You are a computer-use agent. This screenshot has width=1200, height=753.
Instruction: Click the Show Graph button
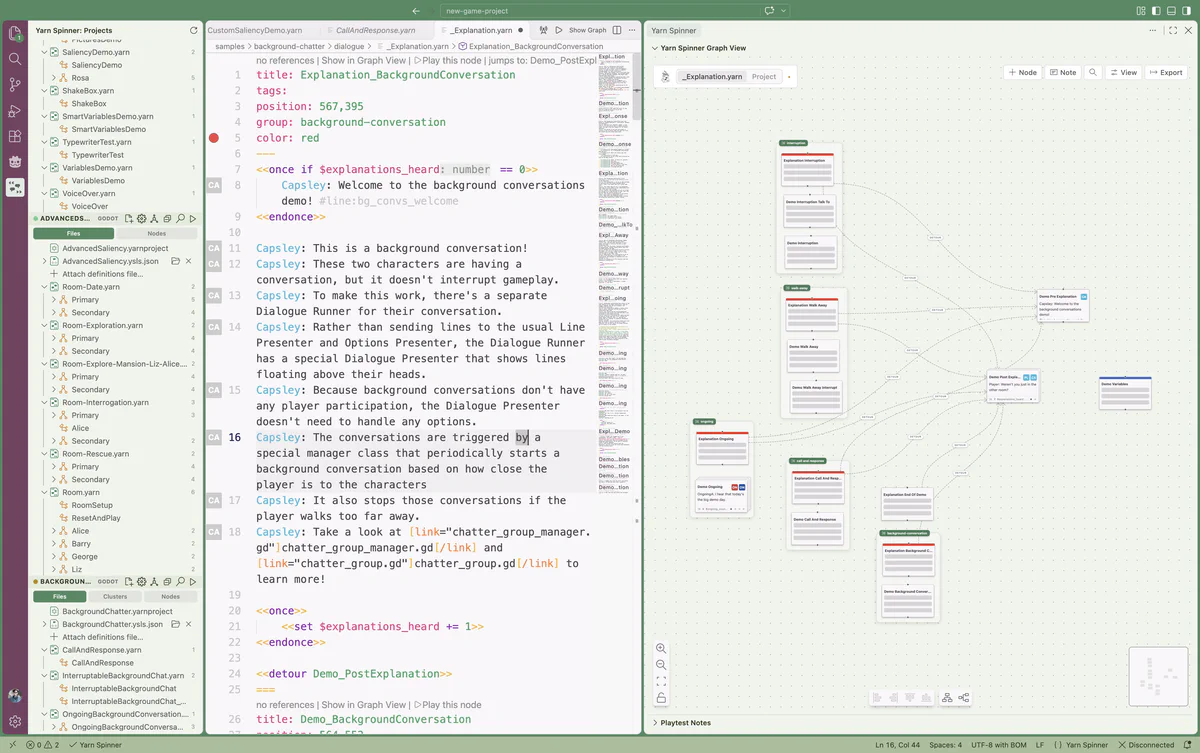(587, 30)
